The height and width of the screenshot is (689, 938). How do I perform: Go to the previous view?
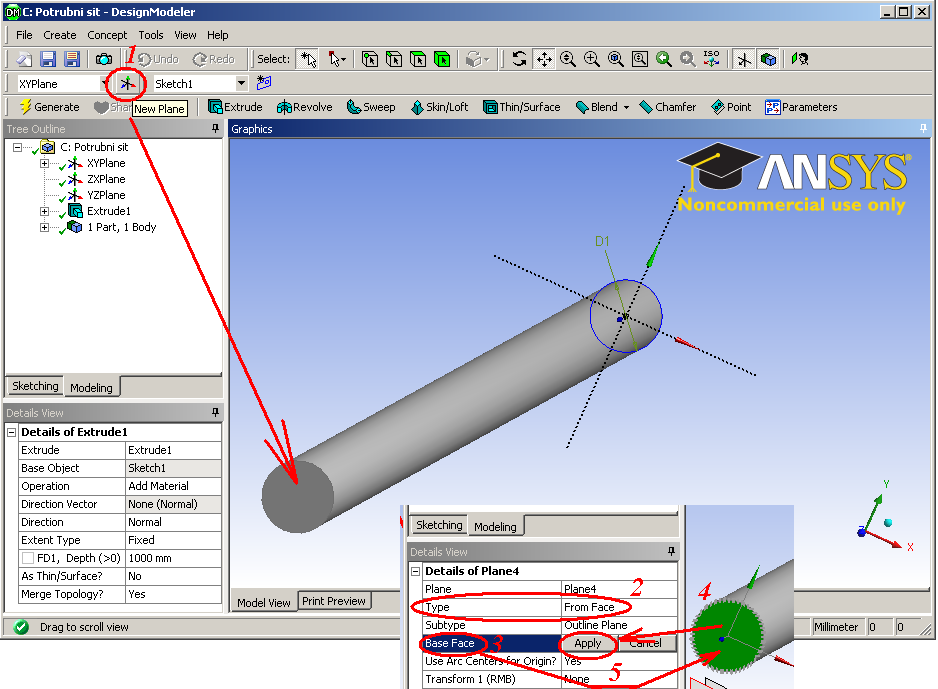(x=663, y=59)
